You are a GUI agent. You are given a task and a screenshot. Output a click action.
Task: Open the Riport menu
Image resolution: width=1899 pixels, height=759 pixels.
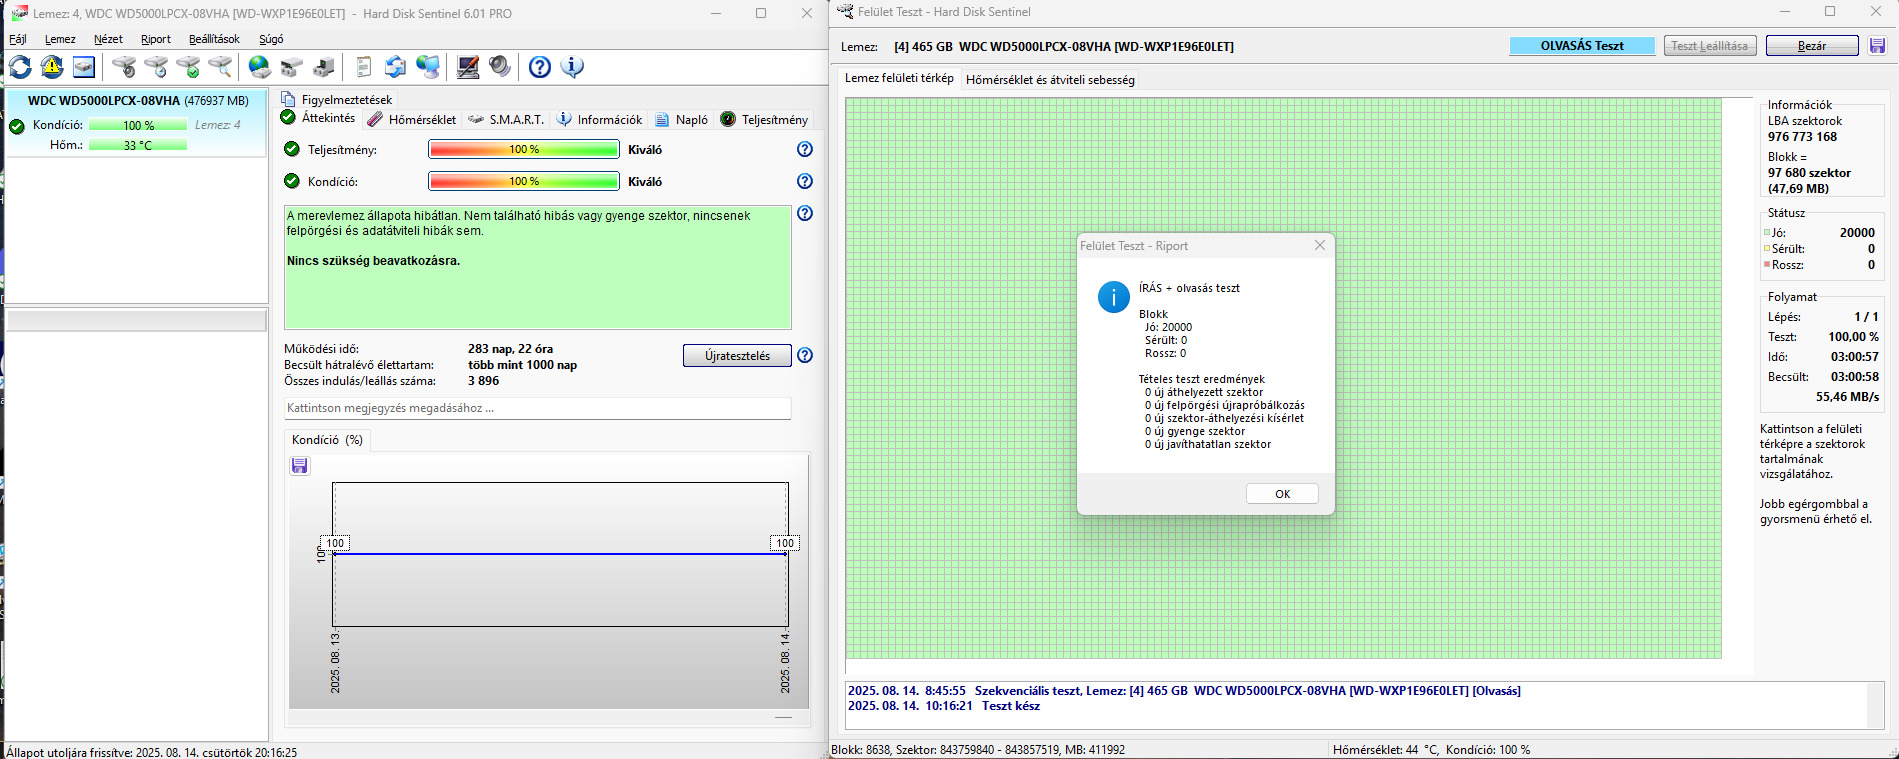click(x=156, y=39)
